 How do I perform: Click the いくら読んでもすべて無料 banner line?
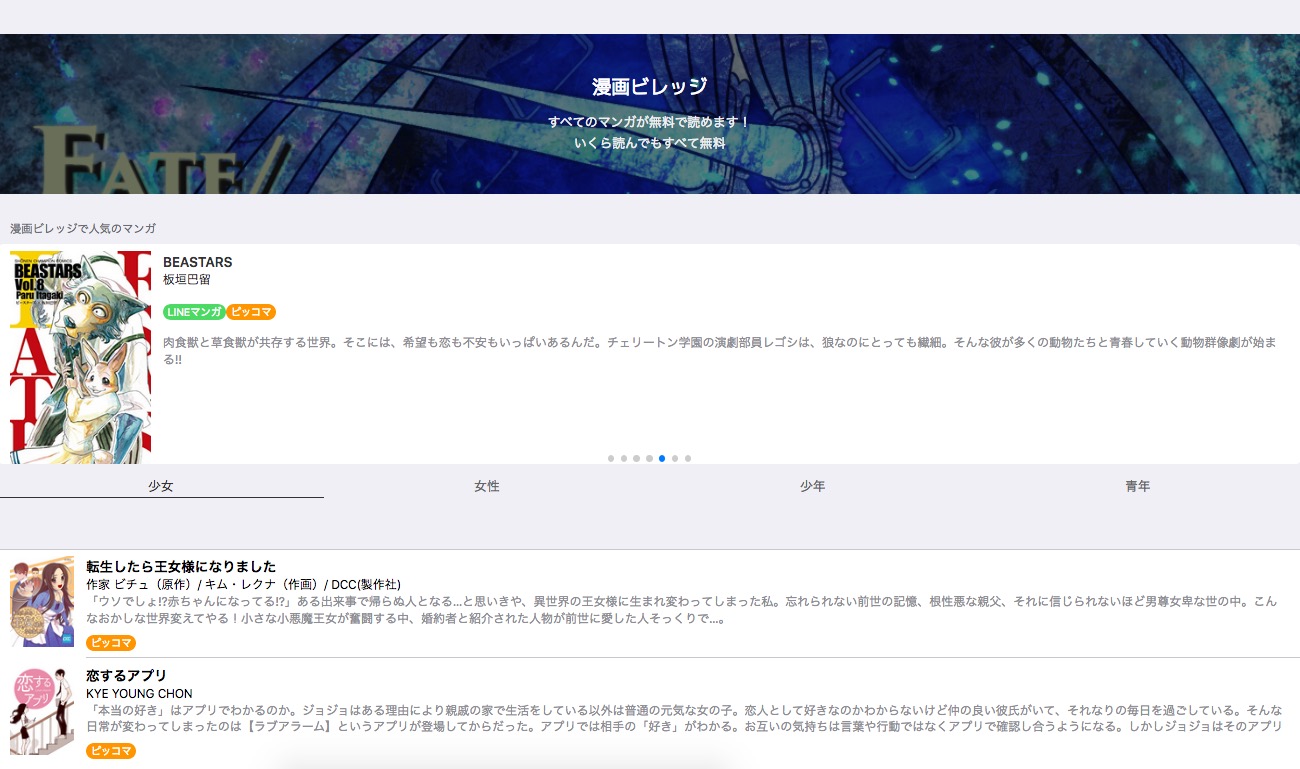[649, 143]
